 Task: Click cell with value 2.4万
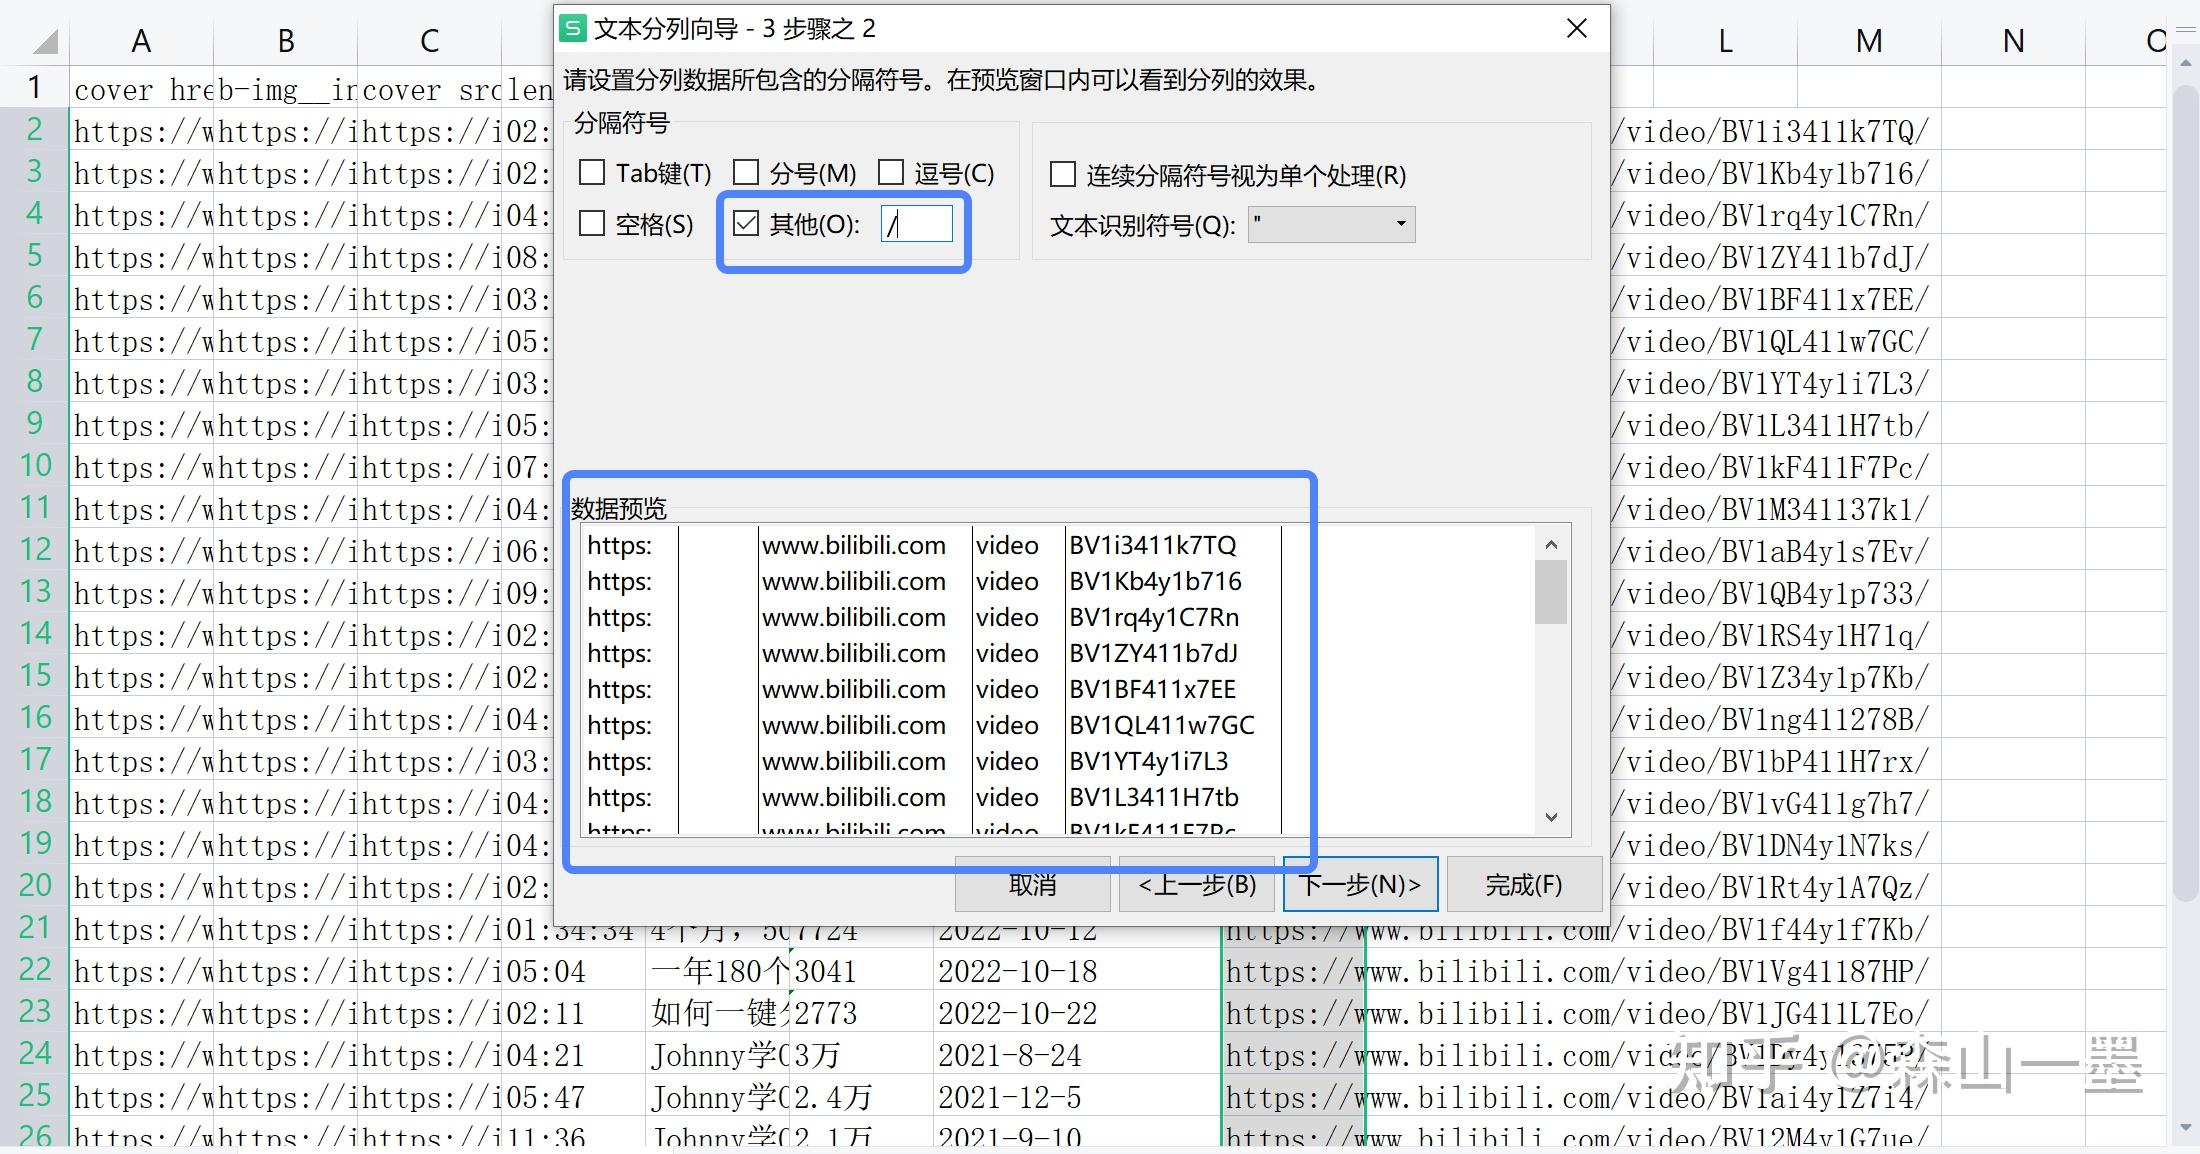pos(862,1097)
